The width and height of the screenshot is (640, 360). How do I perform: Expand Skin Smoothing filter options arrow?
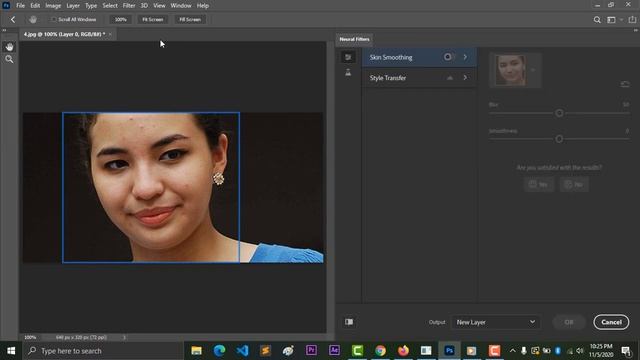(x=465, y=57)
